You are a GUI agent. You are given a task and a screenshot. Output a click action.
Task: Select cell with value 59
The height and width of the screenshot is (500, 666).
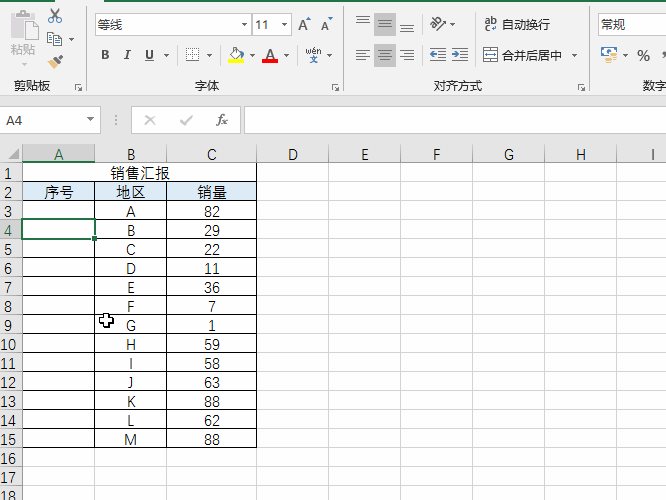(x=212, y=344)
